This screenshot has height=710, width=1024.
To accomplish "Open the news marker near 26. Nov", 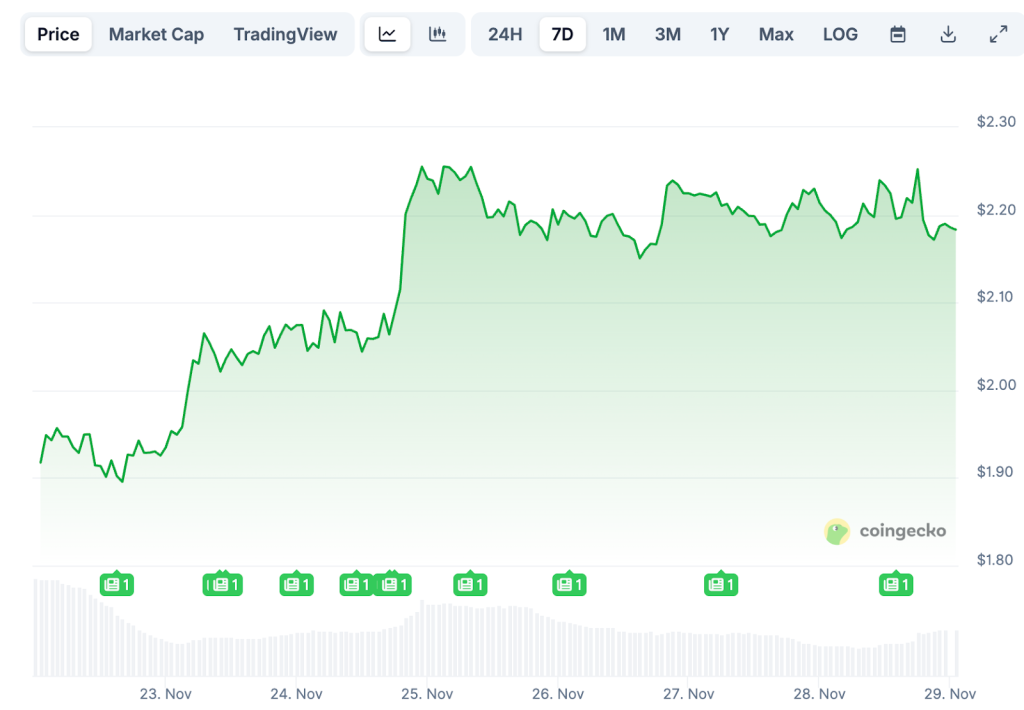I will click(x=570, y=584).
